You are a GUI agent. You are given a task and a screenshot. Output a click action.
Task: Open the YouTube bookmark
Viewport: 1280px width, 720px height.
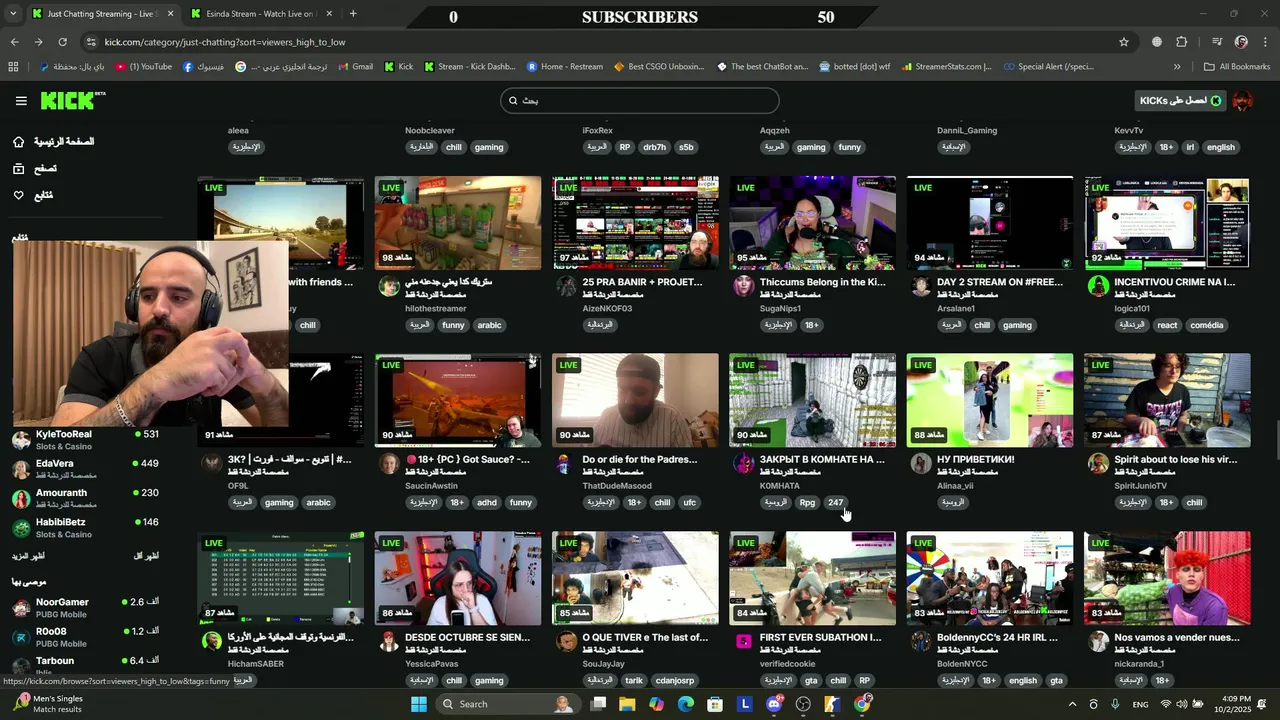[x=144, y=67]
